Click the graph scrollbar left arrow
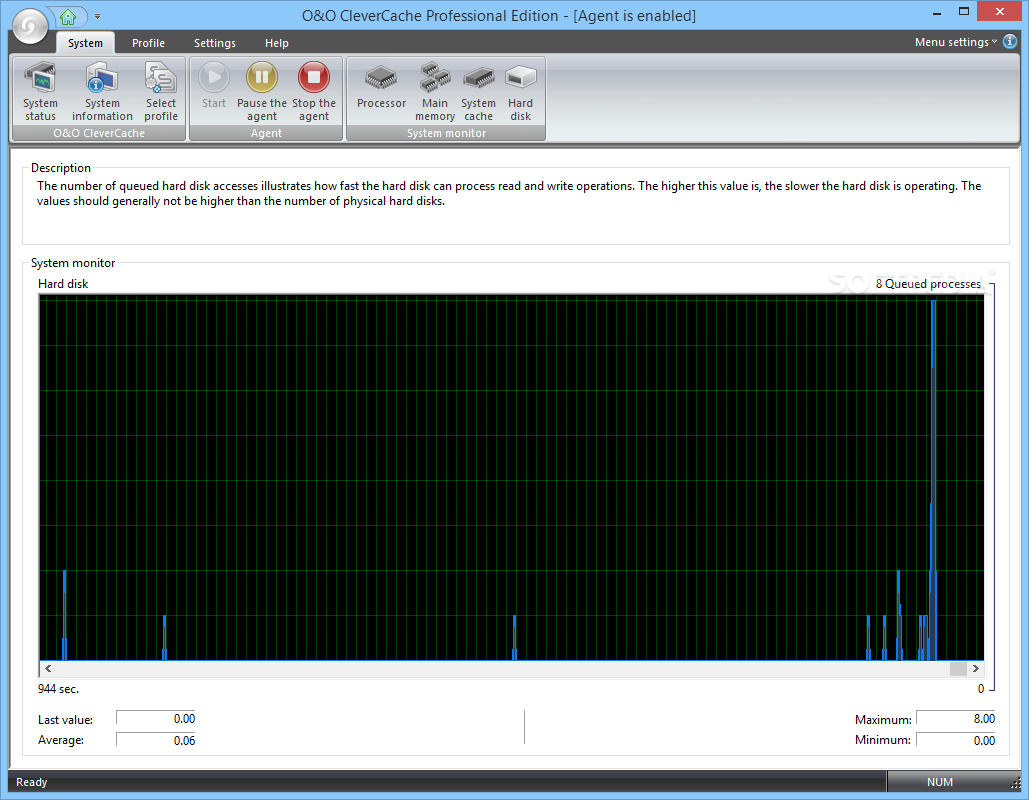This screenshot has height=800, width=1029. [48, 668]
